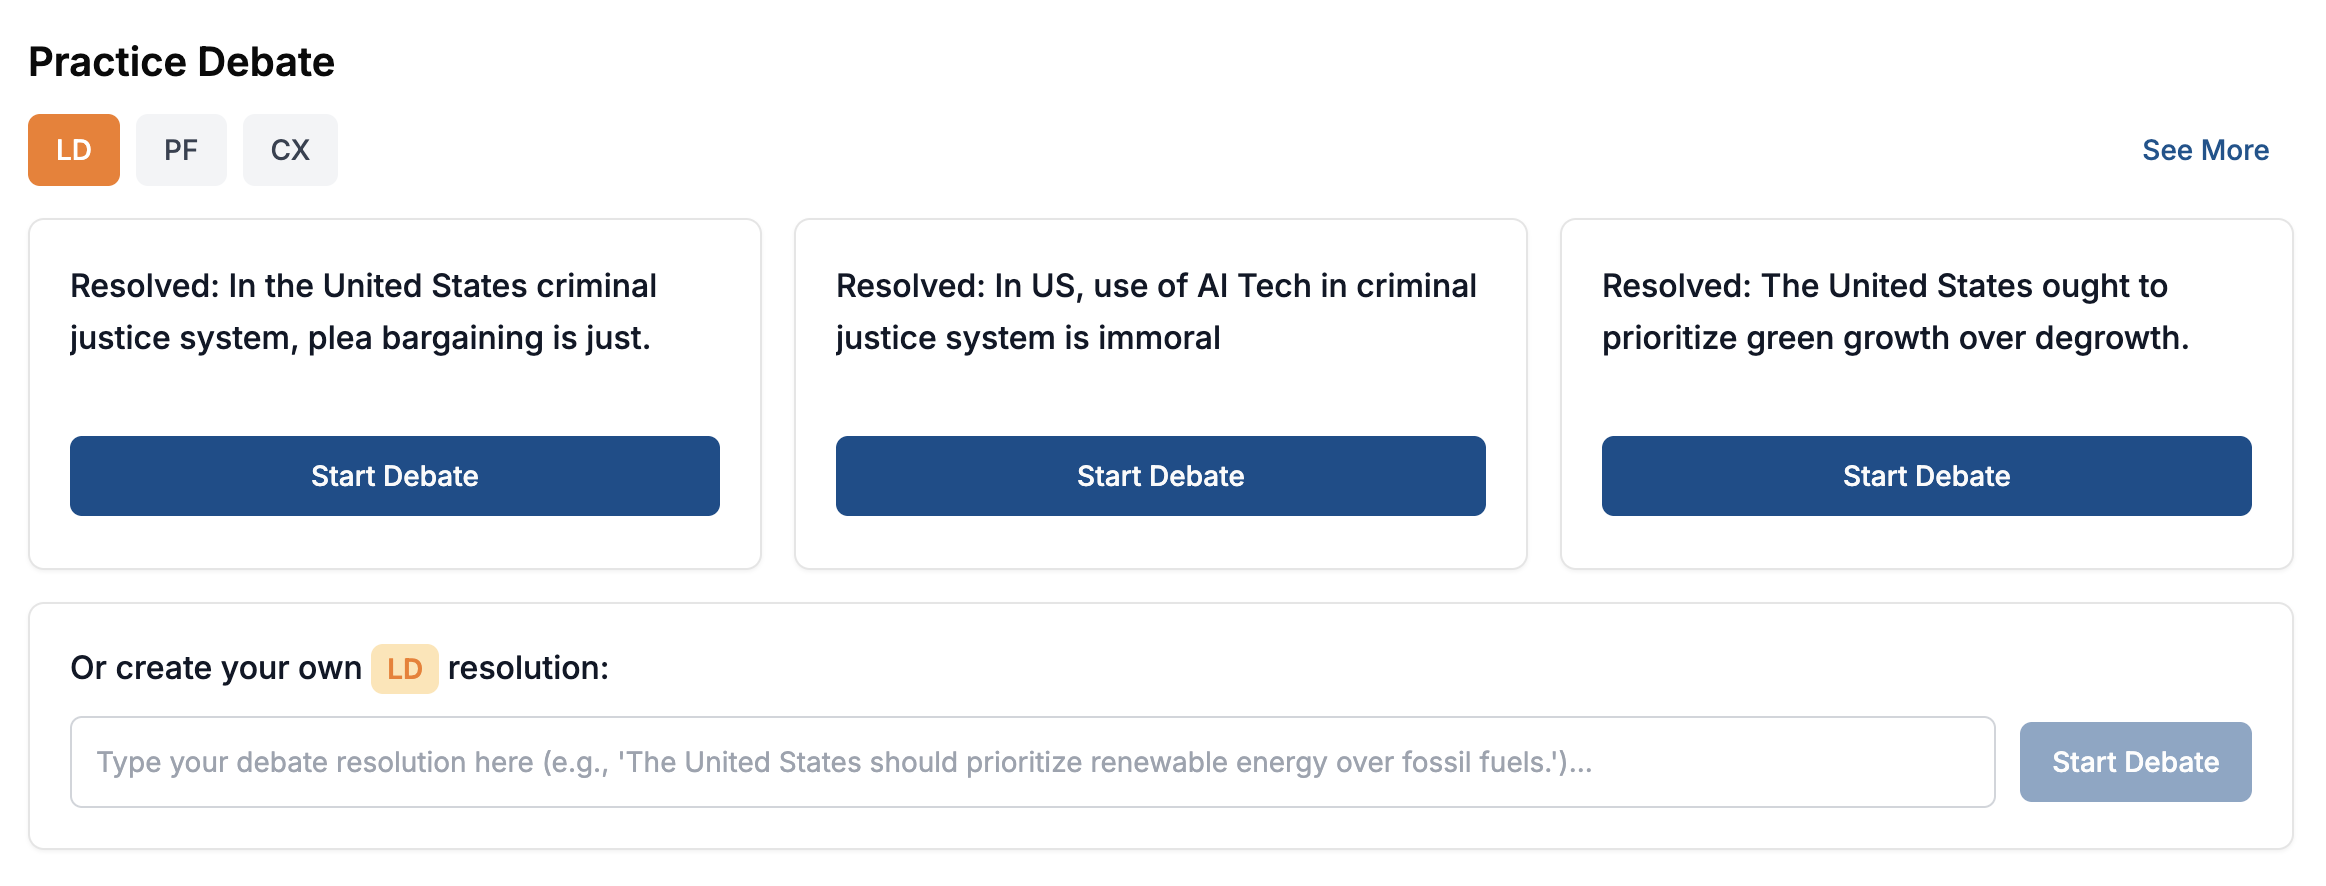The image size is (2326, 886).
Task: Click the 'Or create your own' label
Action: (x=216, y=668)
